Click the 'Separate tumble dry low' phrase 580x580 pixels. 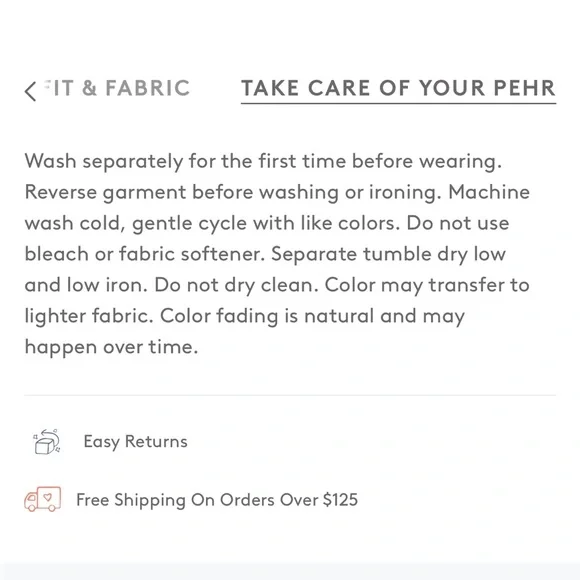click(388, 254)
